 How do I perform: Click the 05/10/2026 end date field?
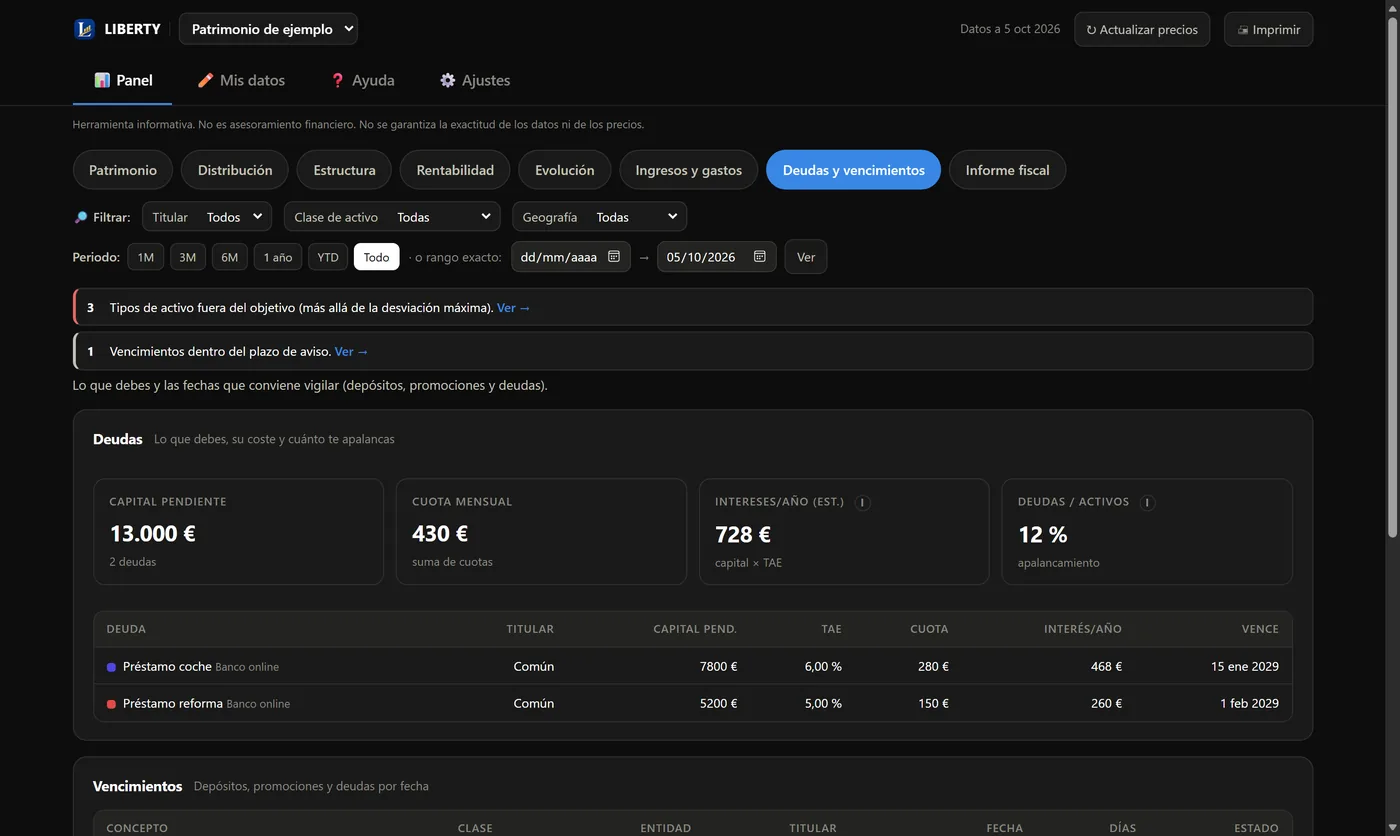716,257
